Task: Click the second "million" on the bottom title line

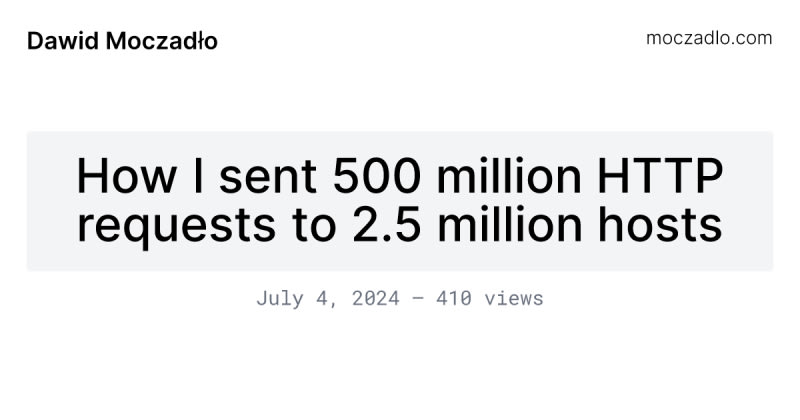Action: pyautogui.click(x=510, y=225)
